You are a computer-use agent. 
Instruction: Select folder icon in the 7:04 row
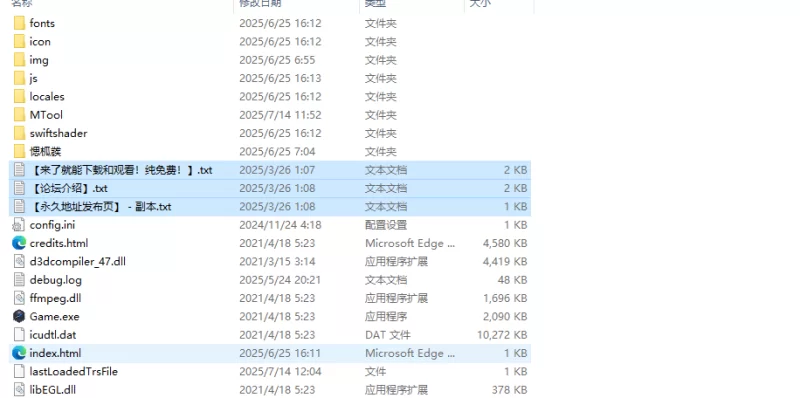point(19,152)
